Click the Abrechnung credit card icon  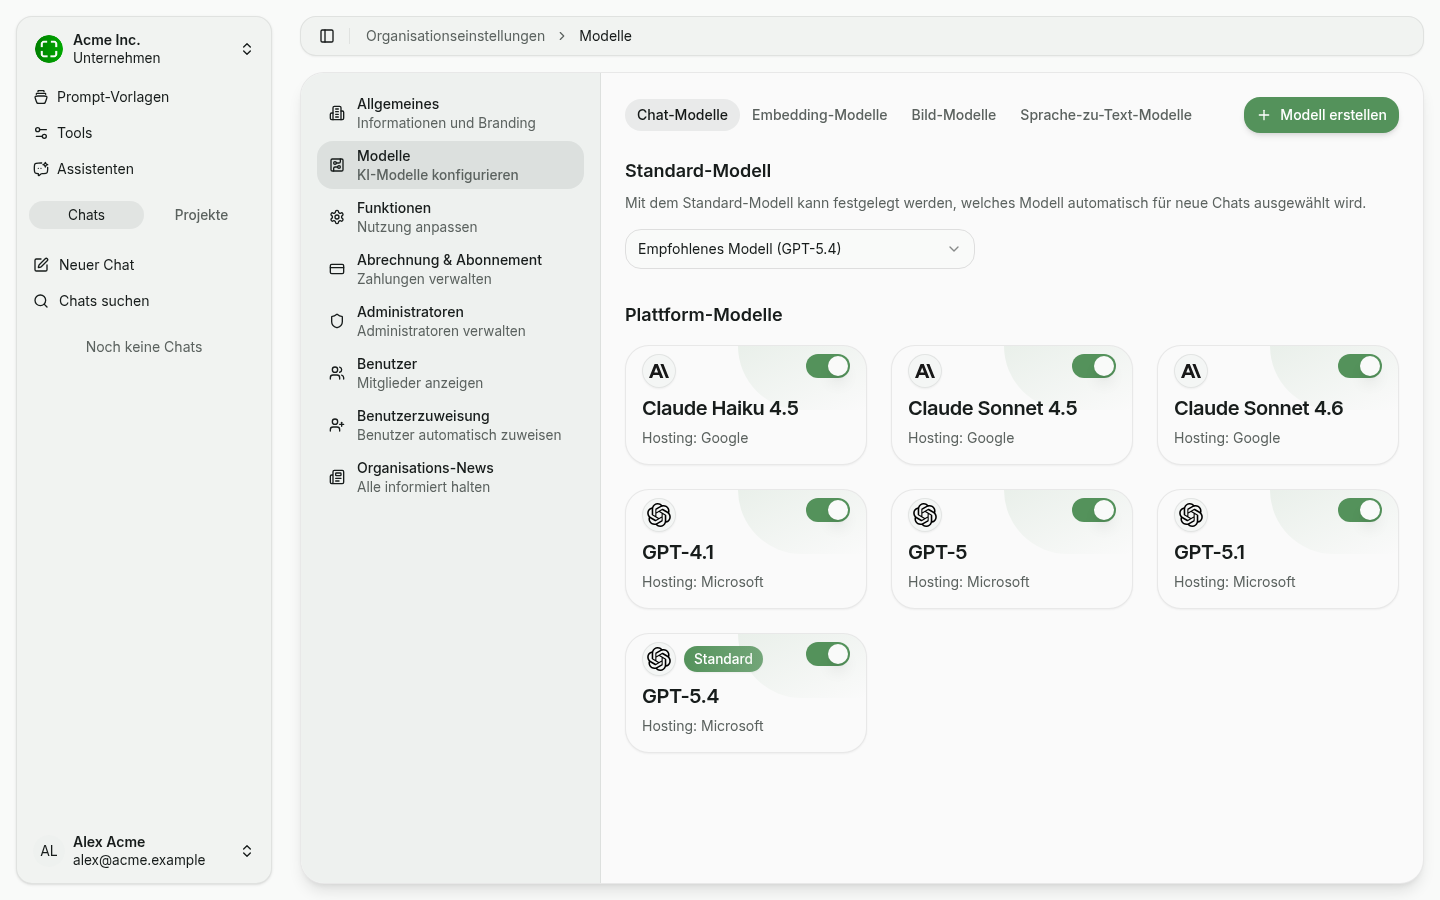tap(337, 269)
